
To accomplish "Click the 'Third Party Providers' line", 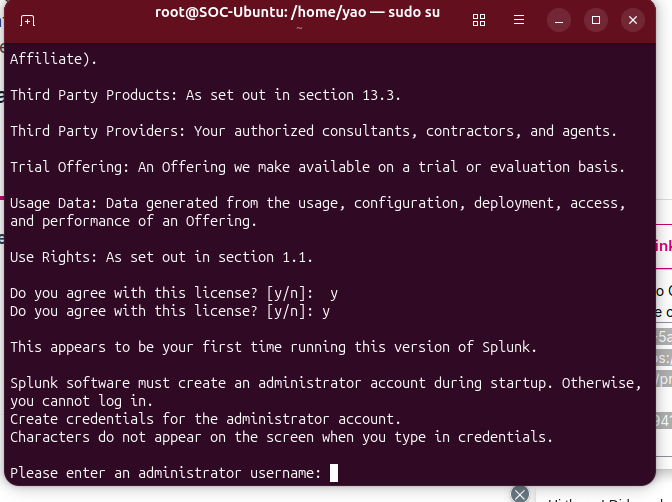I will tap(313, 131).
